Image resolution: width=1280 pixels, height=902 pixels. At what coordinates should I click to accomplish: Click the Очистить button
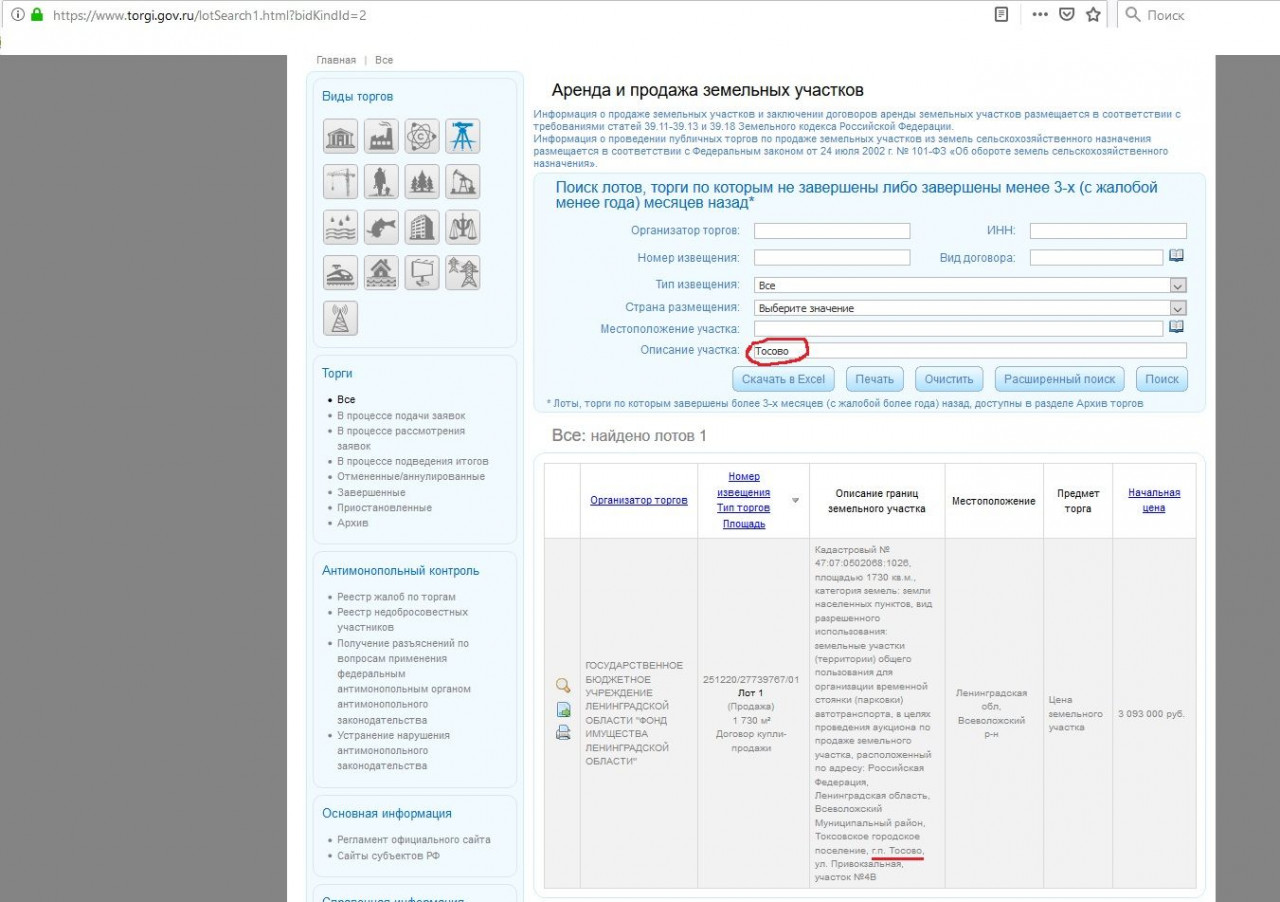point(949,379)
